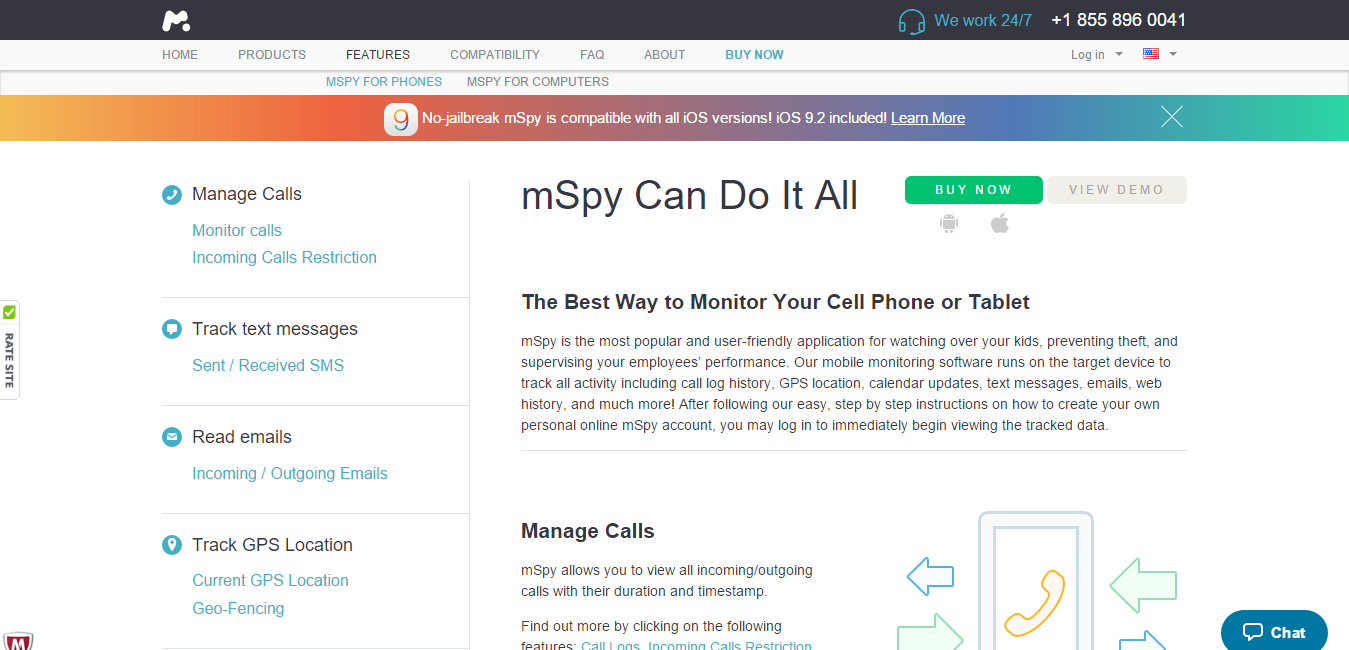Screen dimensions: 1349x650
Task: Click BUY NOW in navigation bar
Action: coord(754,55)
